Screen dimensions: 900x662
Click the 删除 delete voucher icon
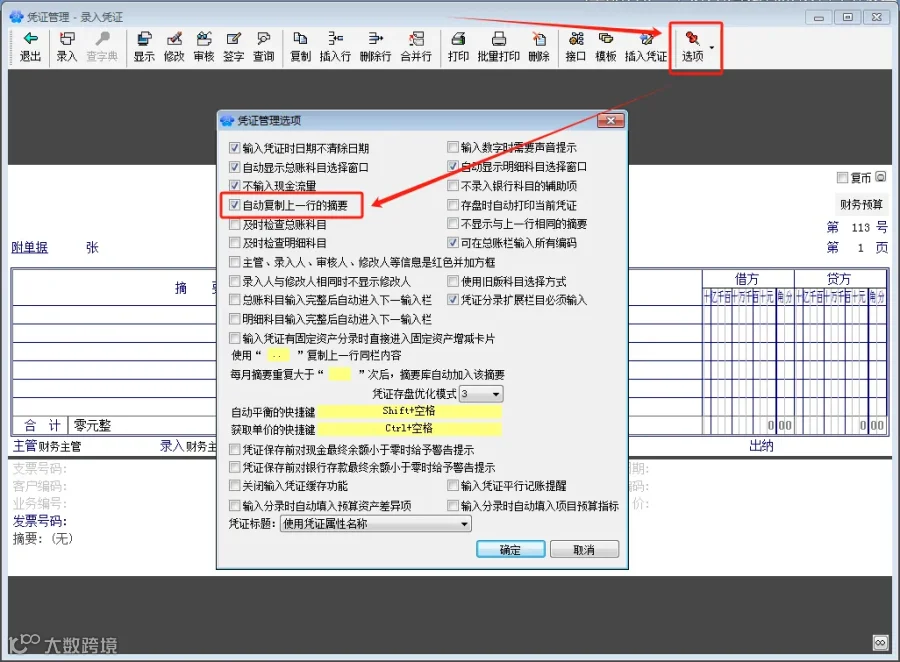(539, 47)
